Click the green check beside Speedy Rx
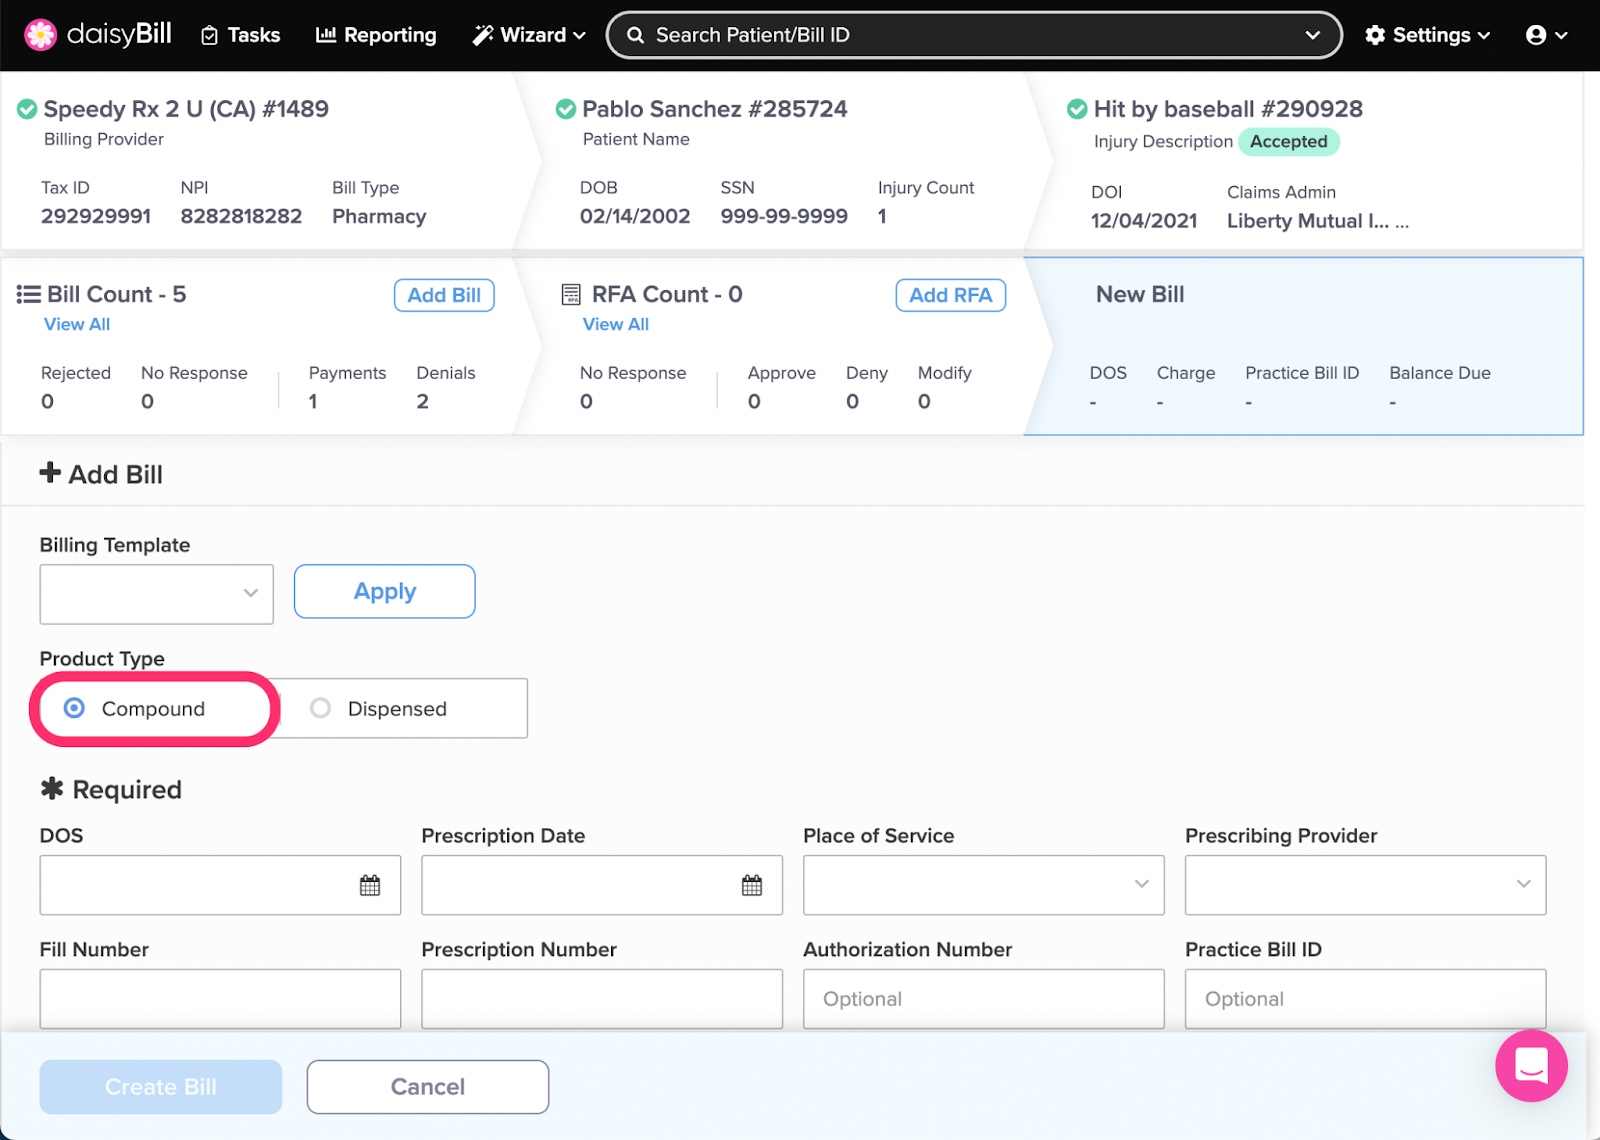The height and width of the screenshot is (1140, 1600). point(27,109)
